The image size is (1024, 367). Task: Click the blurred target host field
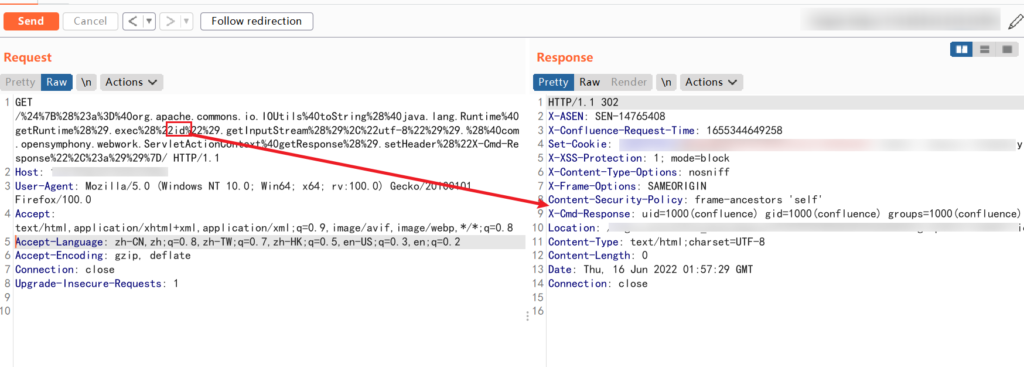point(902,21)
